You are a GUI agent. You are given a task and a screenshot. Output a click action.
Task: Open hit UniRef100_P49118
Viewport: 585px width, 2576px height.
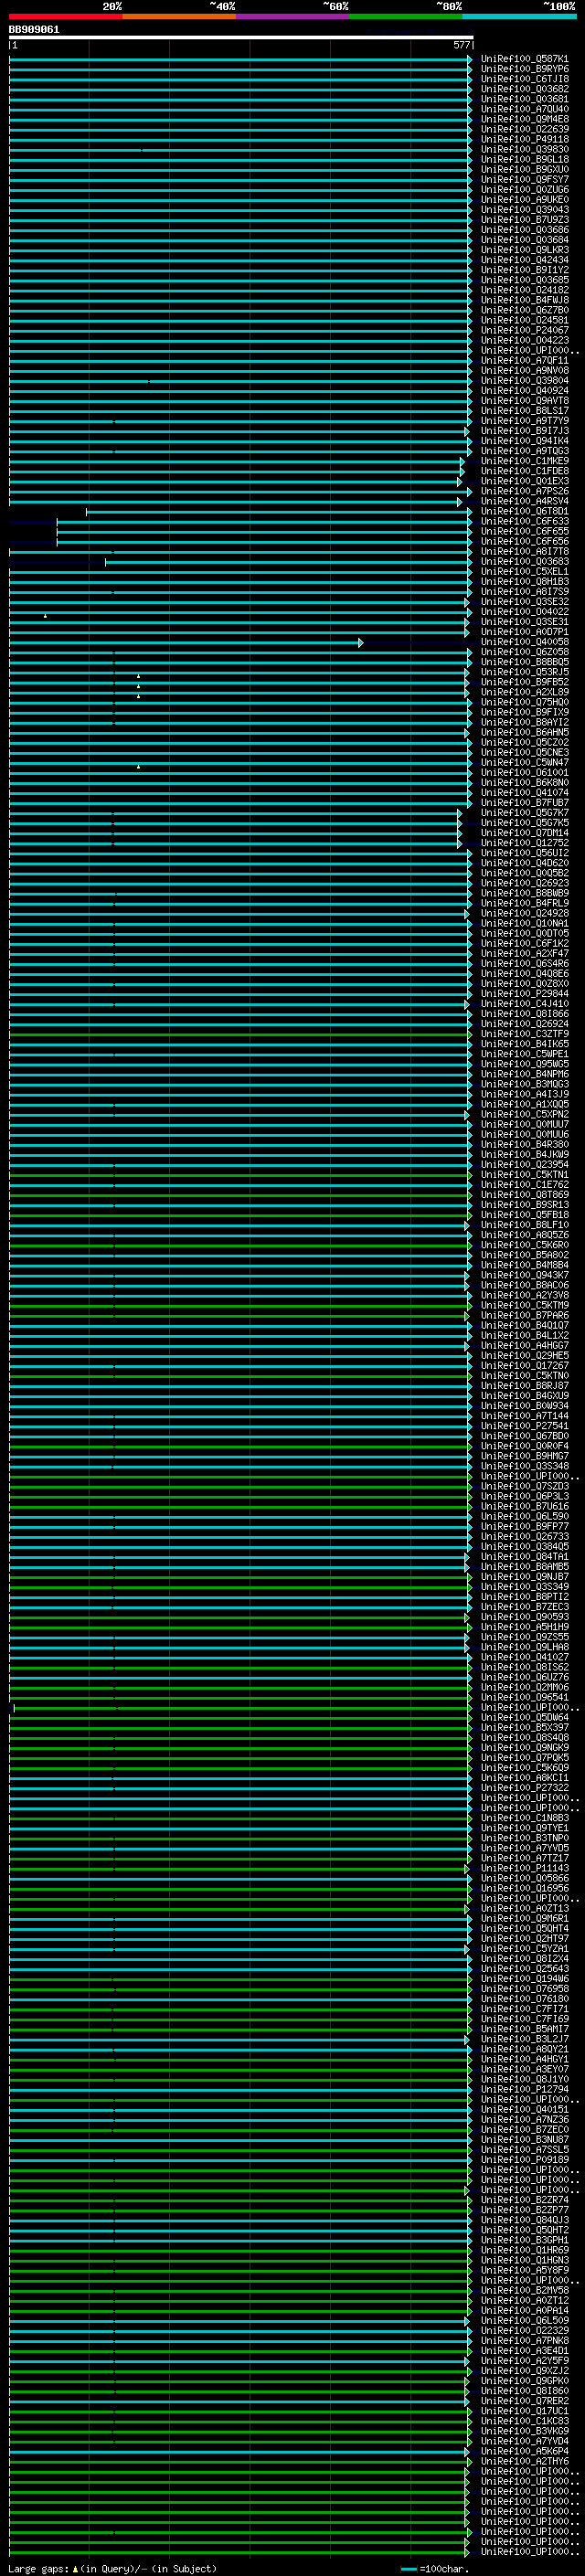pyautogui.click(x=524, y=140)
